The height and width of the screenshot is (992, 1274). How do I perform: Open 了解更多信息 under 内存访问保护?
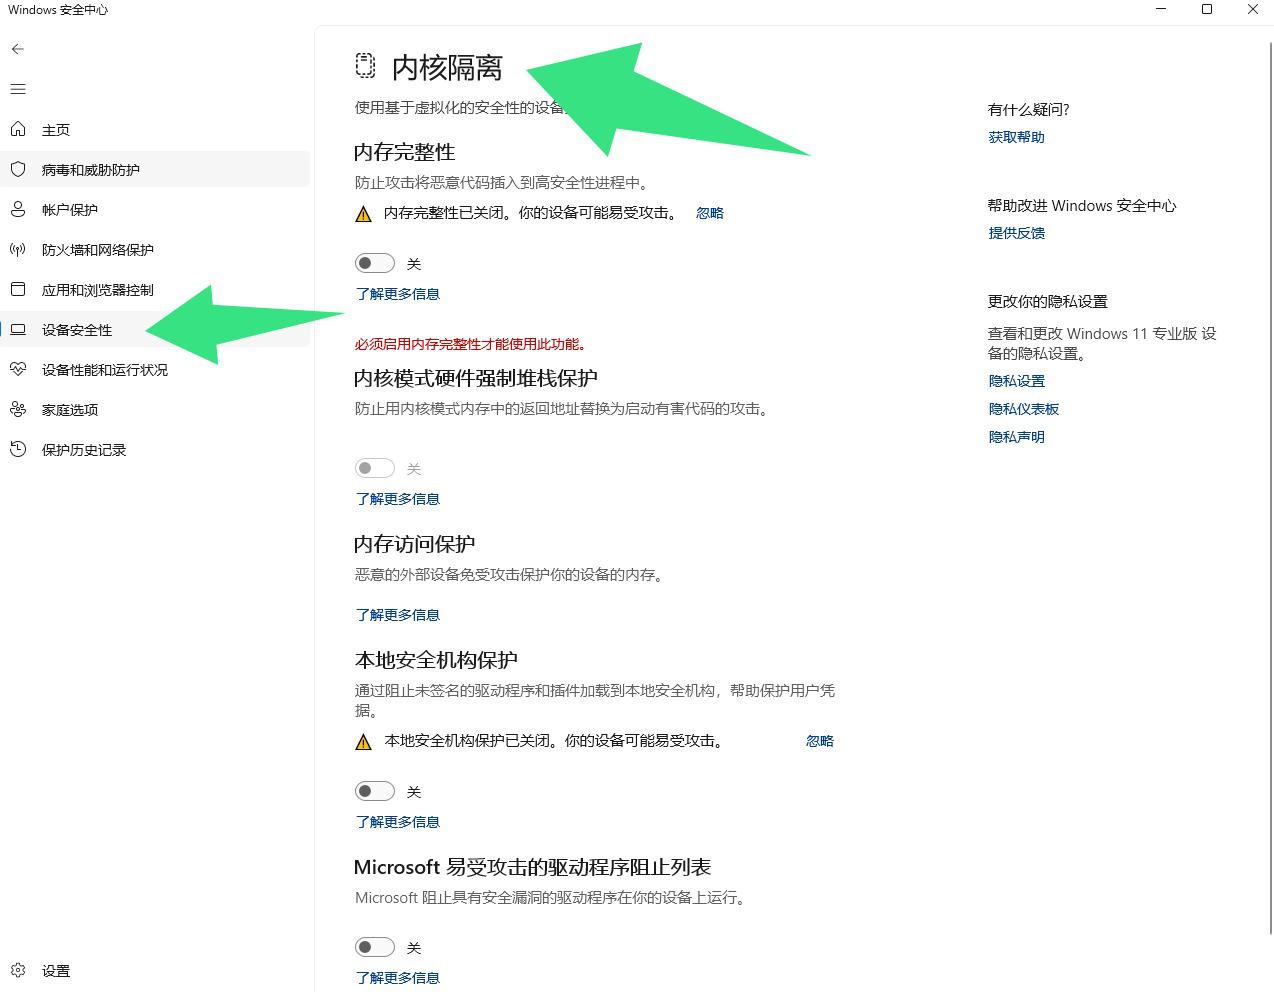point(398,615)
